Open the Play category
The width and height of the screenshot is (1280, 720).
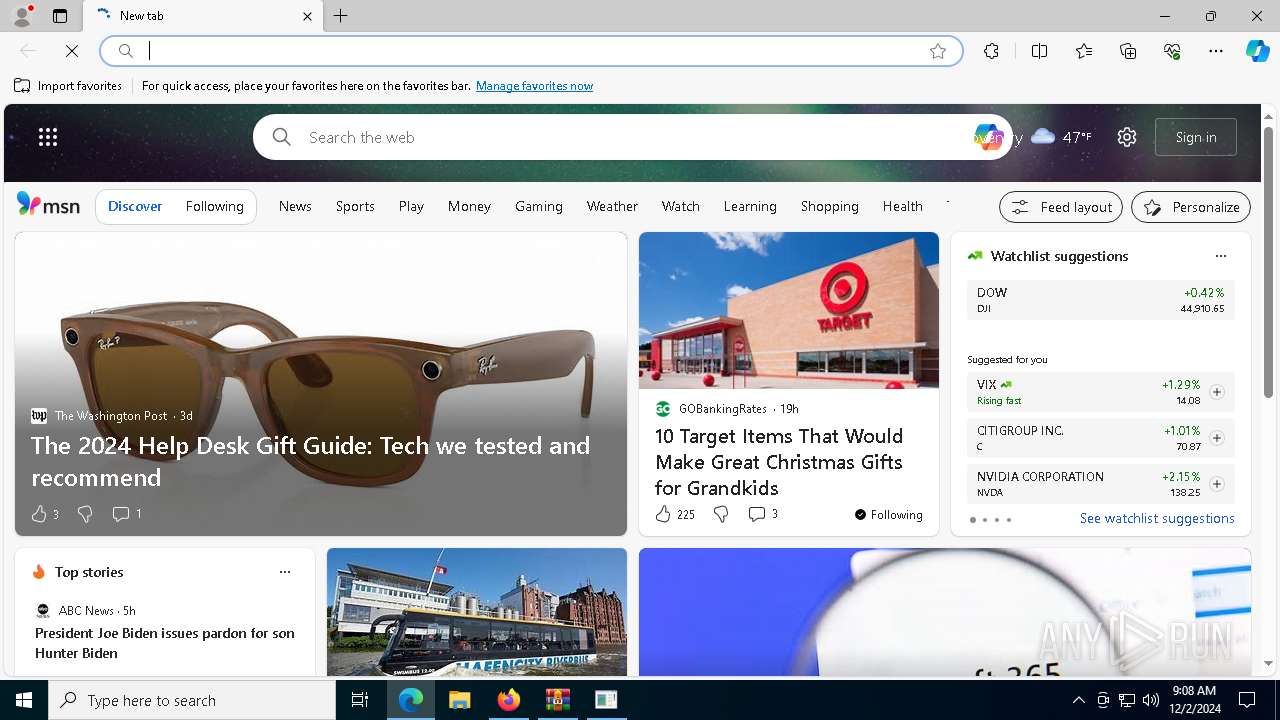point(411,206)
